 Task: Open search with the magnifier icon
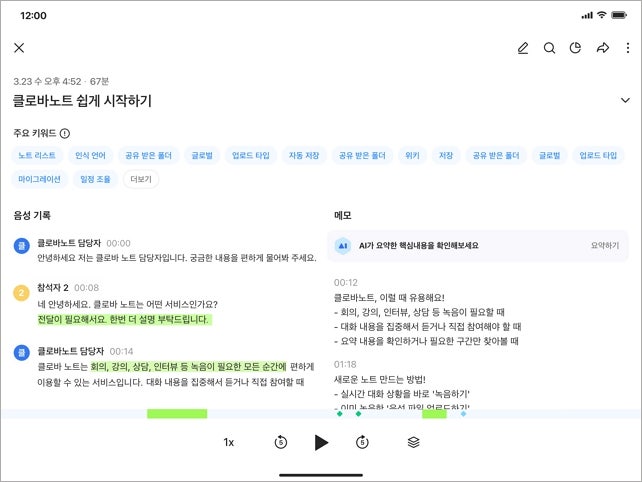(549, 48)
